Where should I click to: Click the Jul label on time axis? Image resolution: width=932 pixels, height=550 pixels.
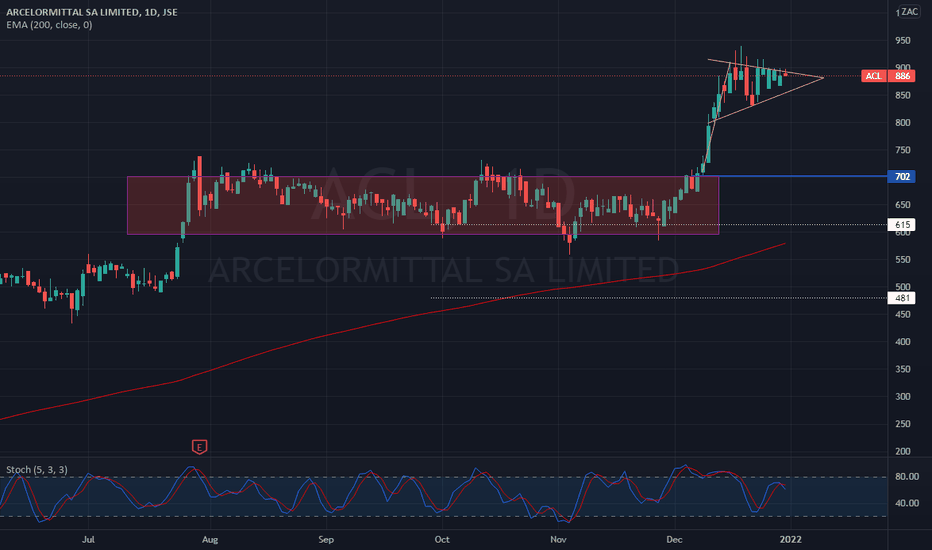coord(88,540)
